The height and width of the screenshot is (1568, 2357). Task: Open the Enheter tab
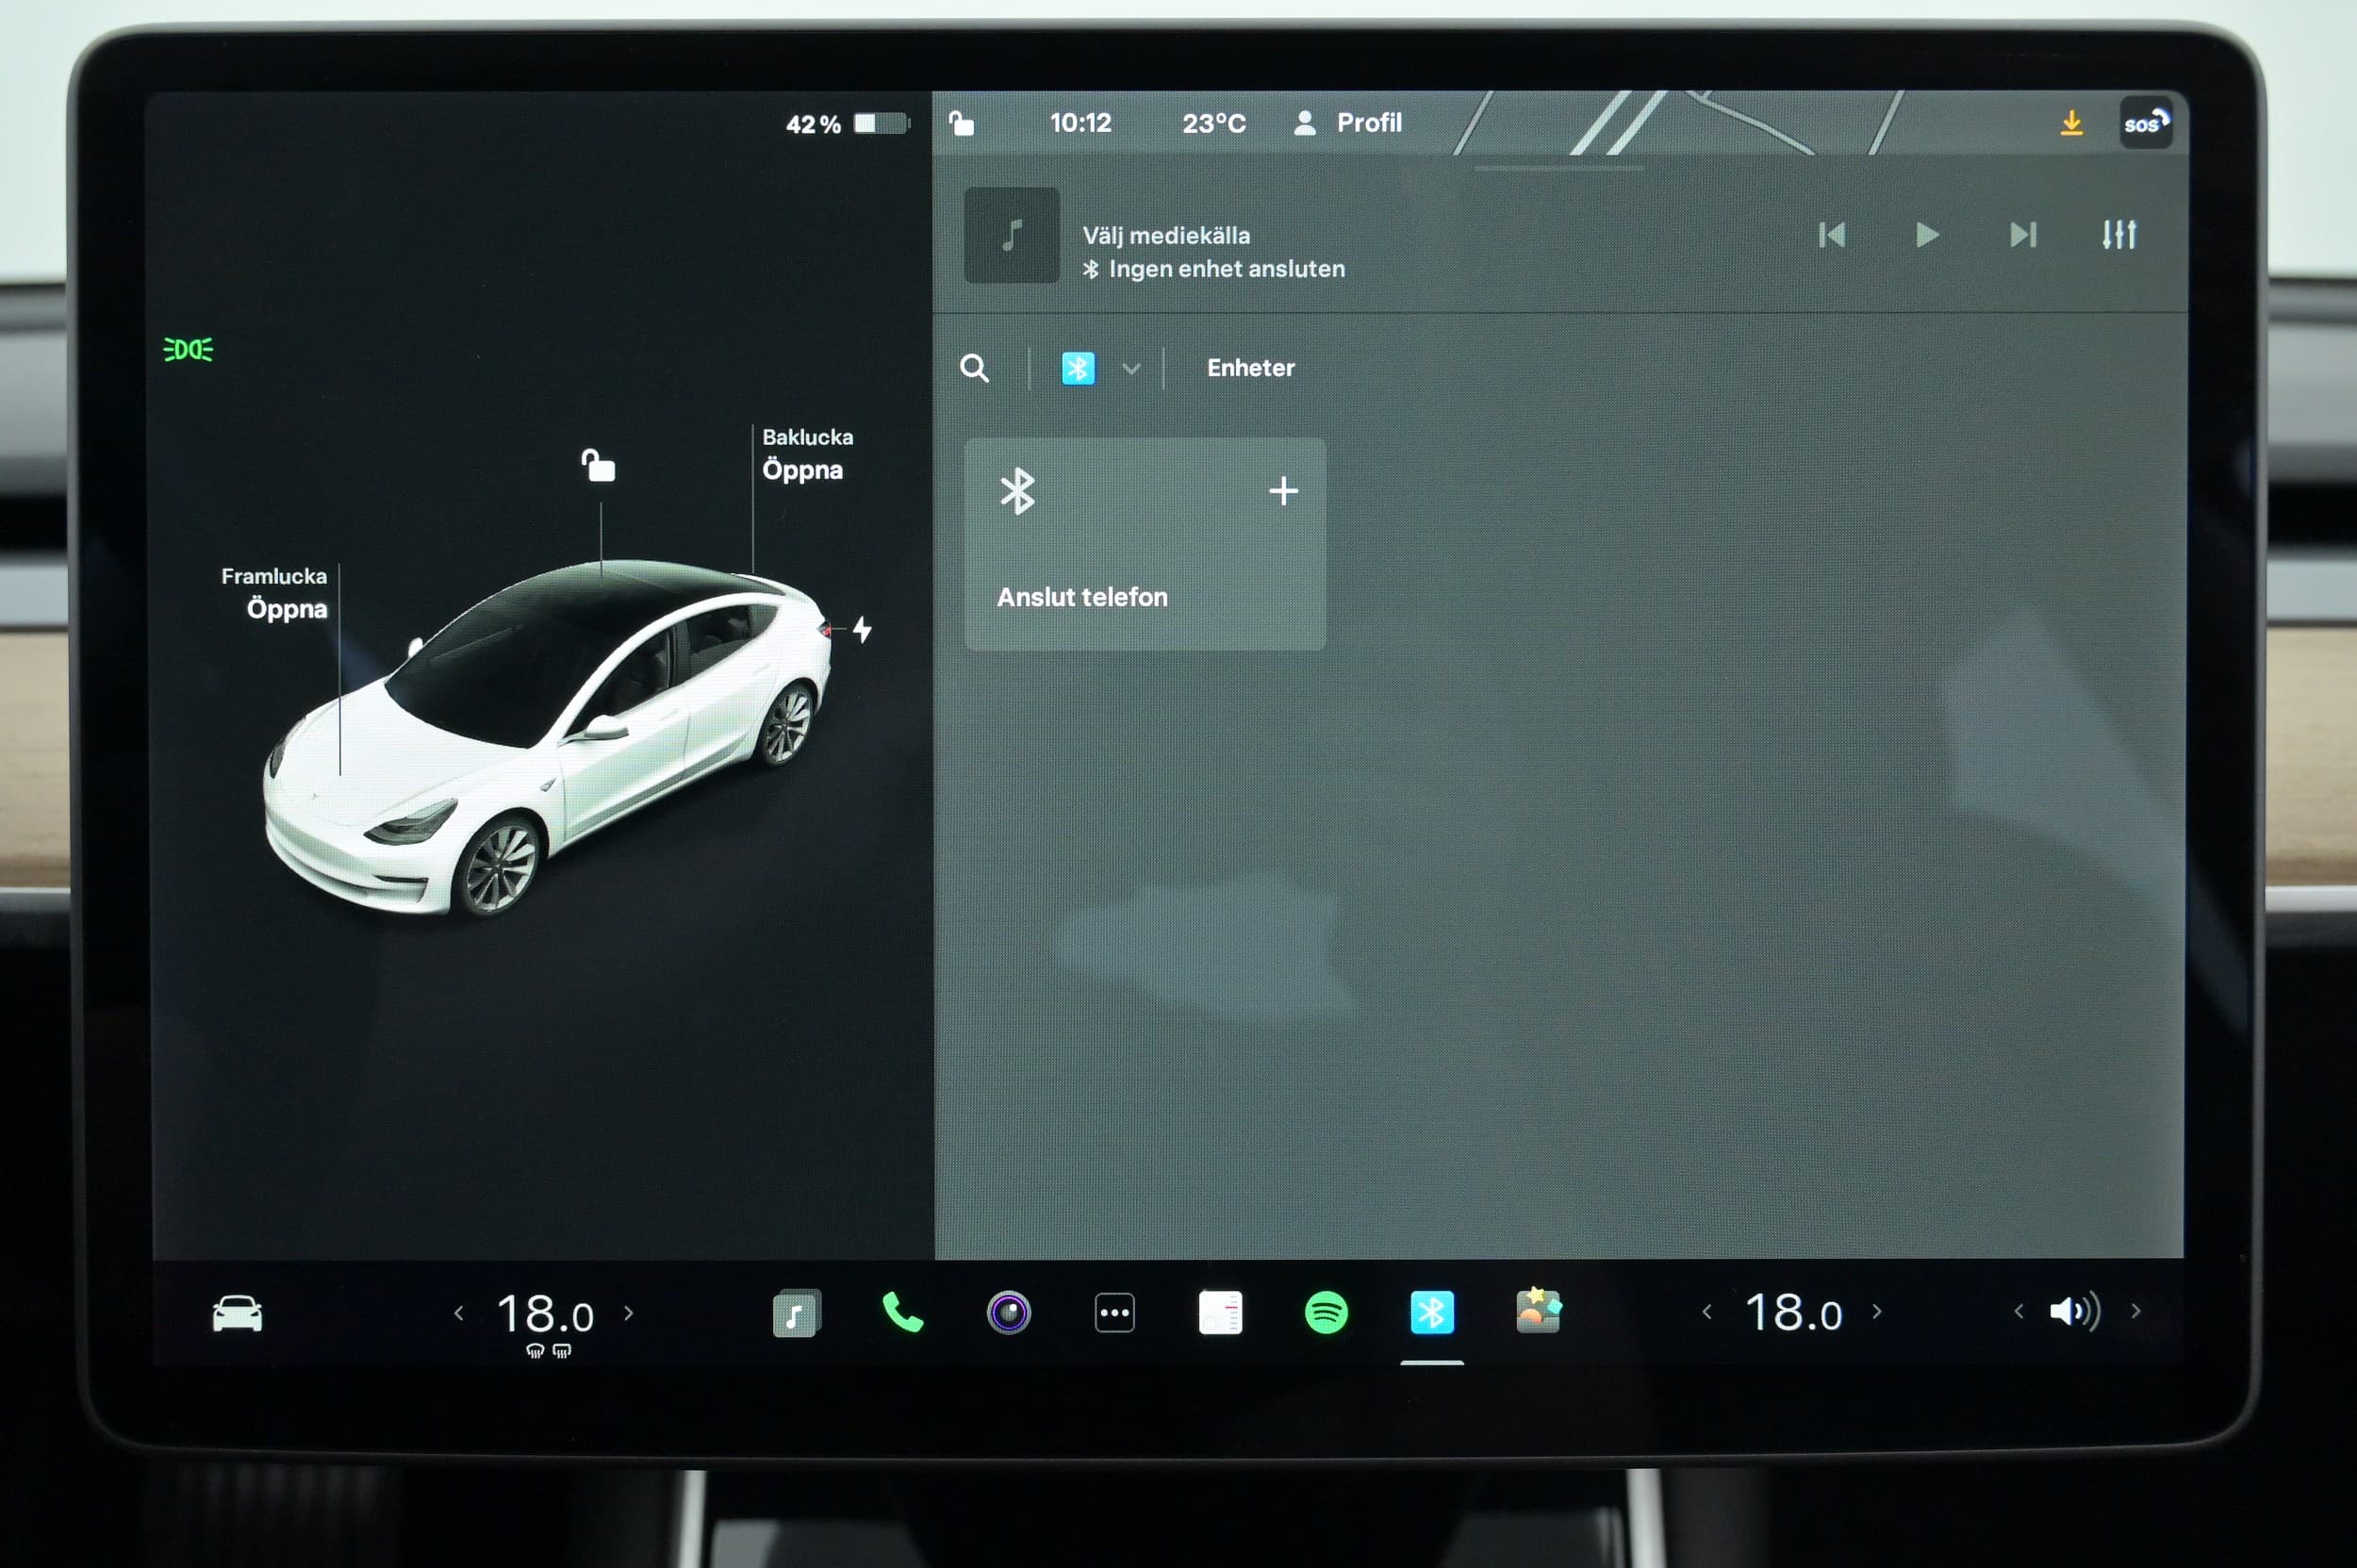(1250, 368)
